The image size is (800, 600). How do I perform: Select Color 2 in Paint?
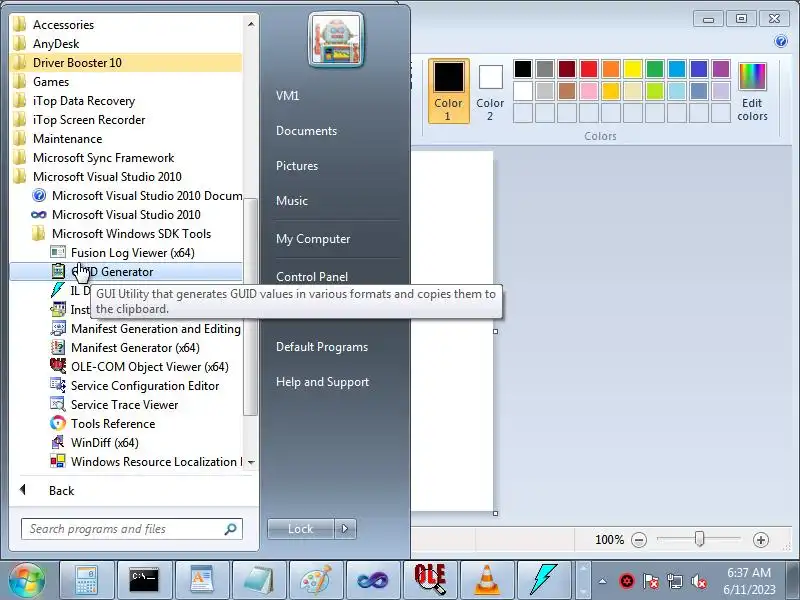490,91
